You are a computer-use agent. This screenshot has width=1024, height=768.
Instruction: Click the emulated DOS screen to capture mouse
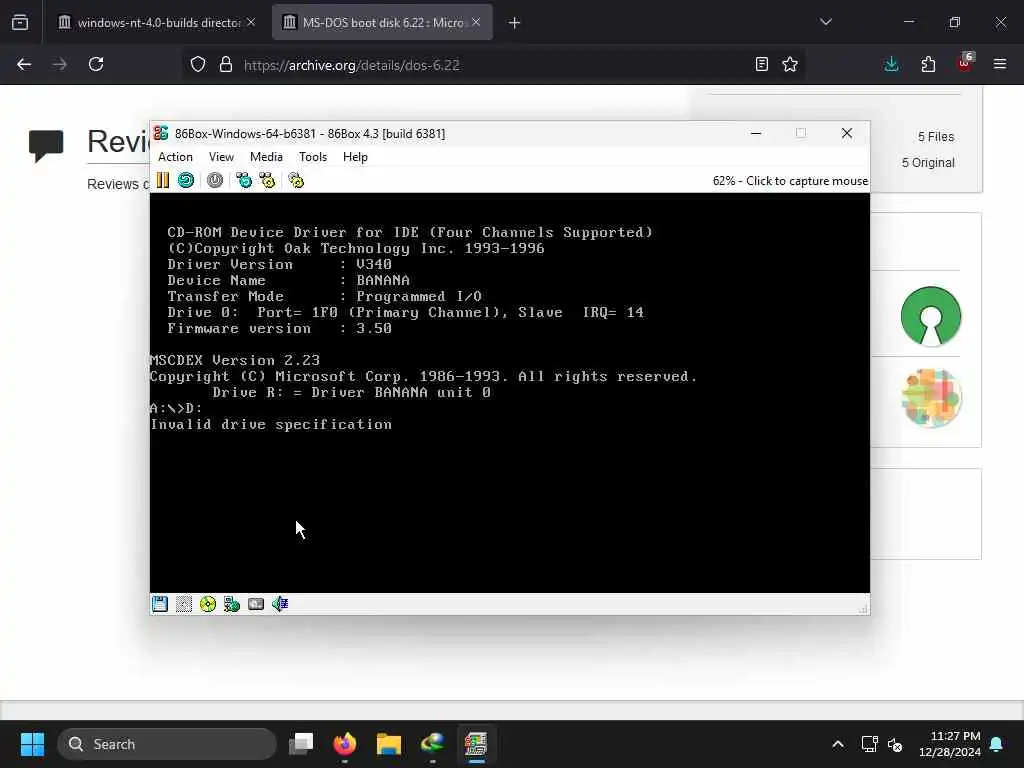[x=509, y=392]
